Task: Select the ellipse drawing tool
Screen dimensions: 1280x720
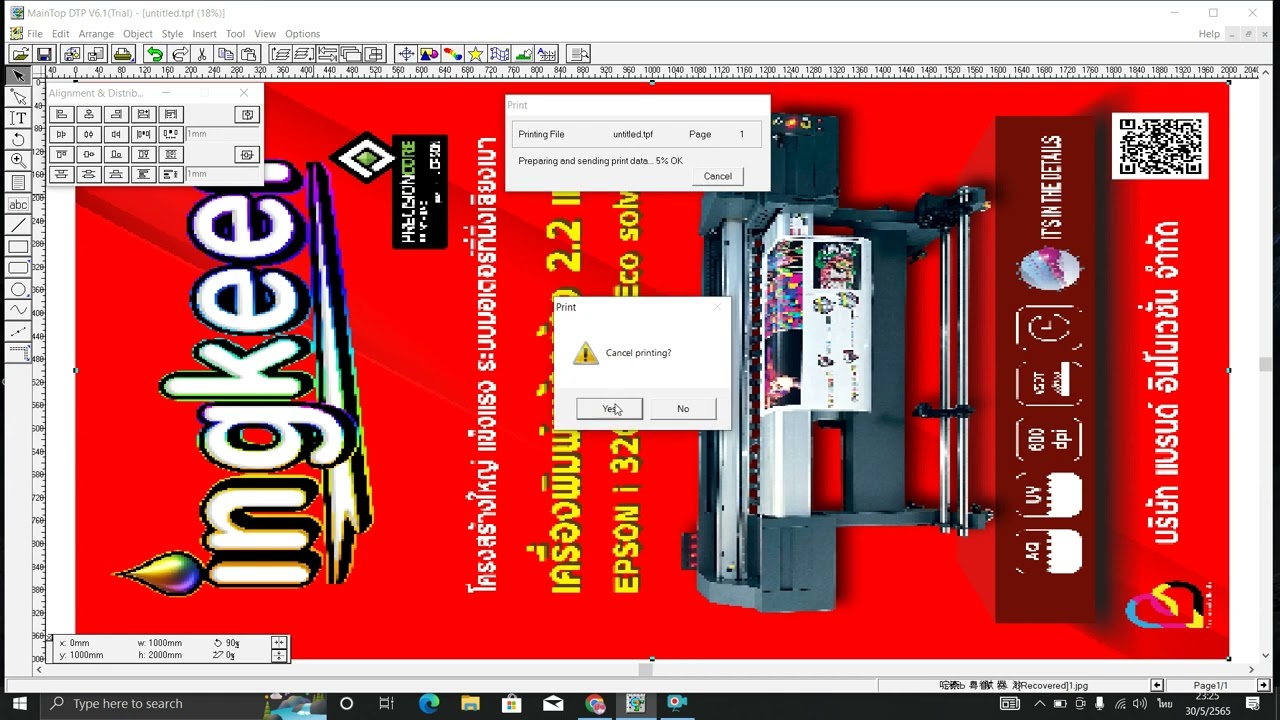Action: (x=18, y=290)
